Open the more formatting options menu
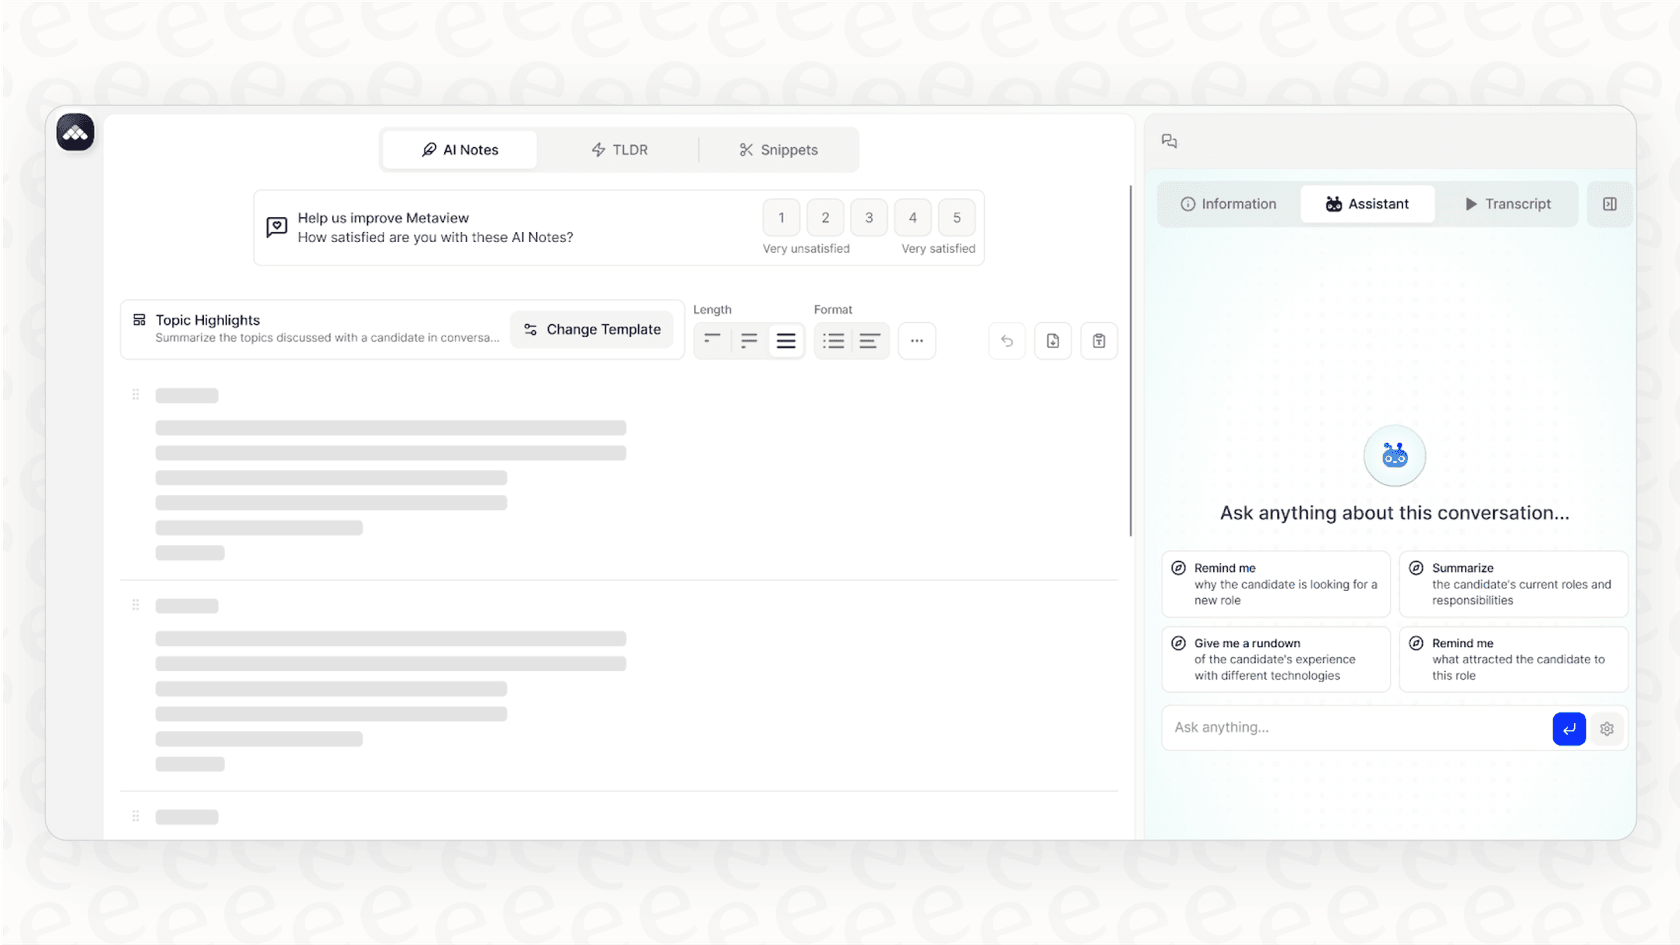The width and height of the screenshot is (1680, 945). point(916,340)
